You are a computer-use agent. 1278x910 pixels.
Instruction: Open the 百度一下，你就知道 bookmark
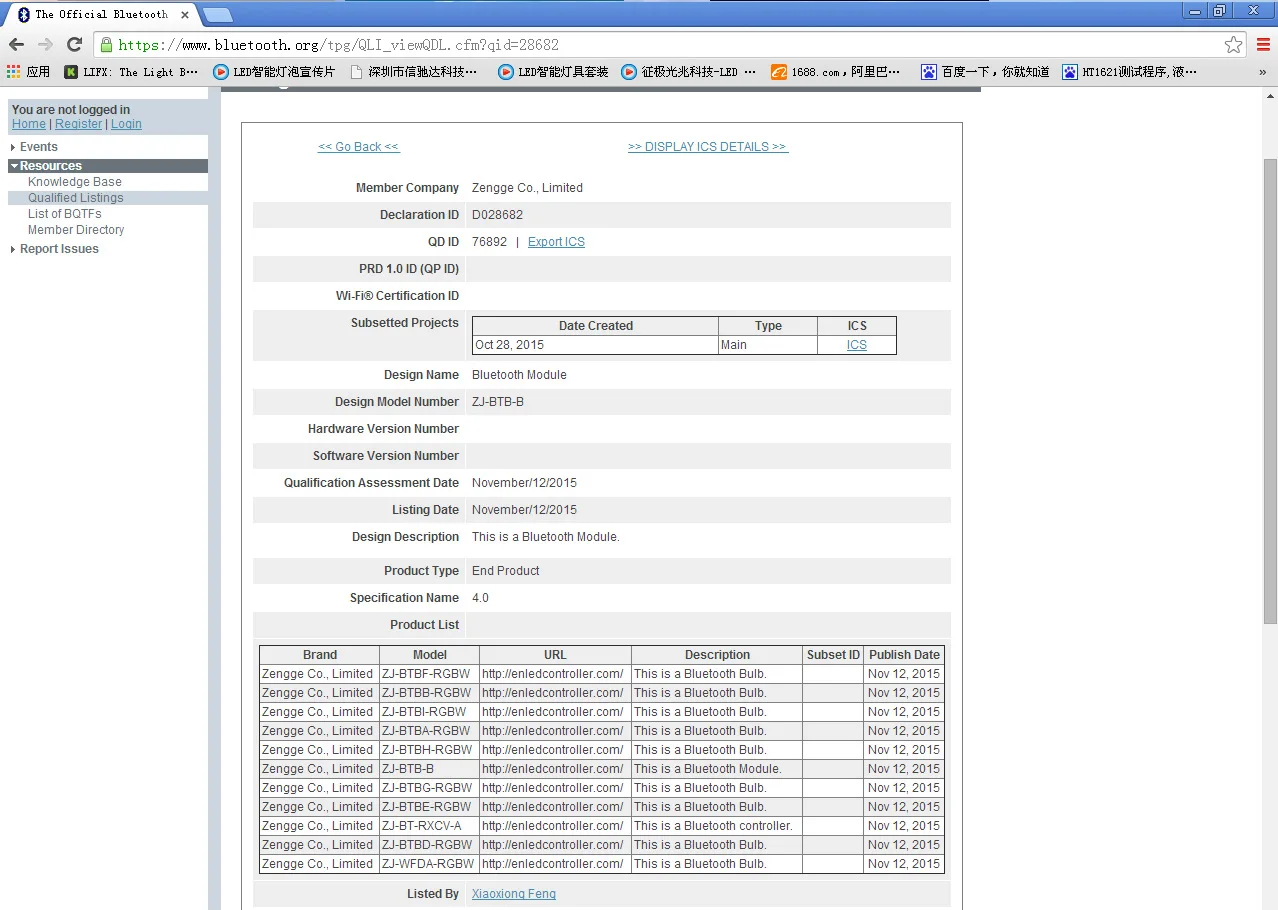coord(985,72)
